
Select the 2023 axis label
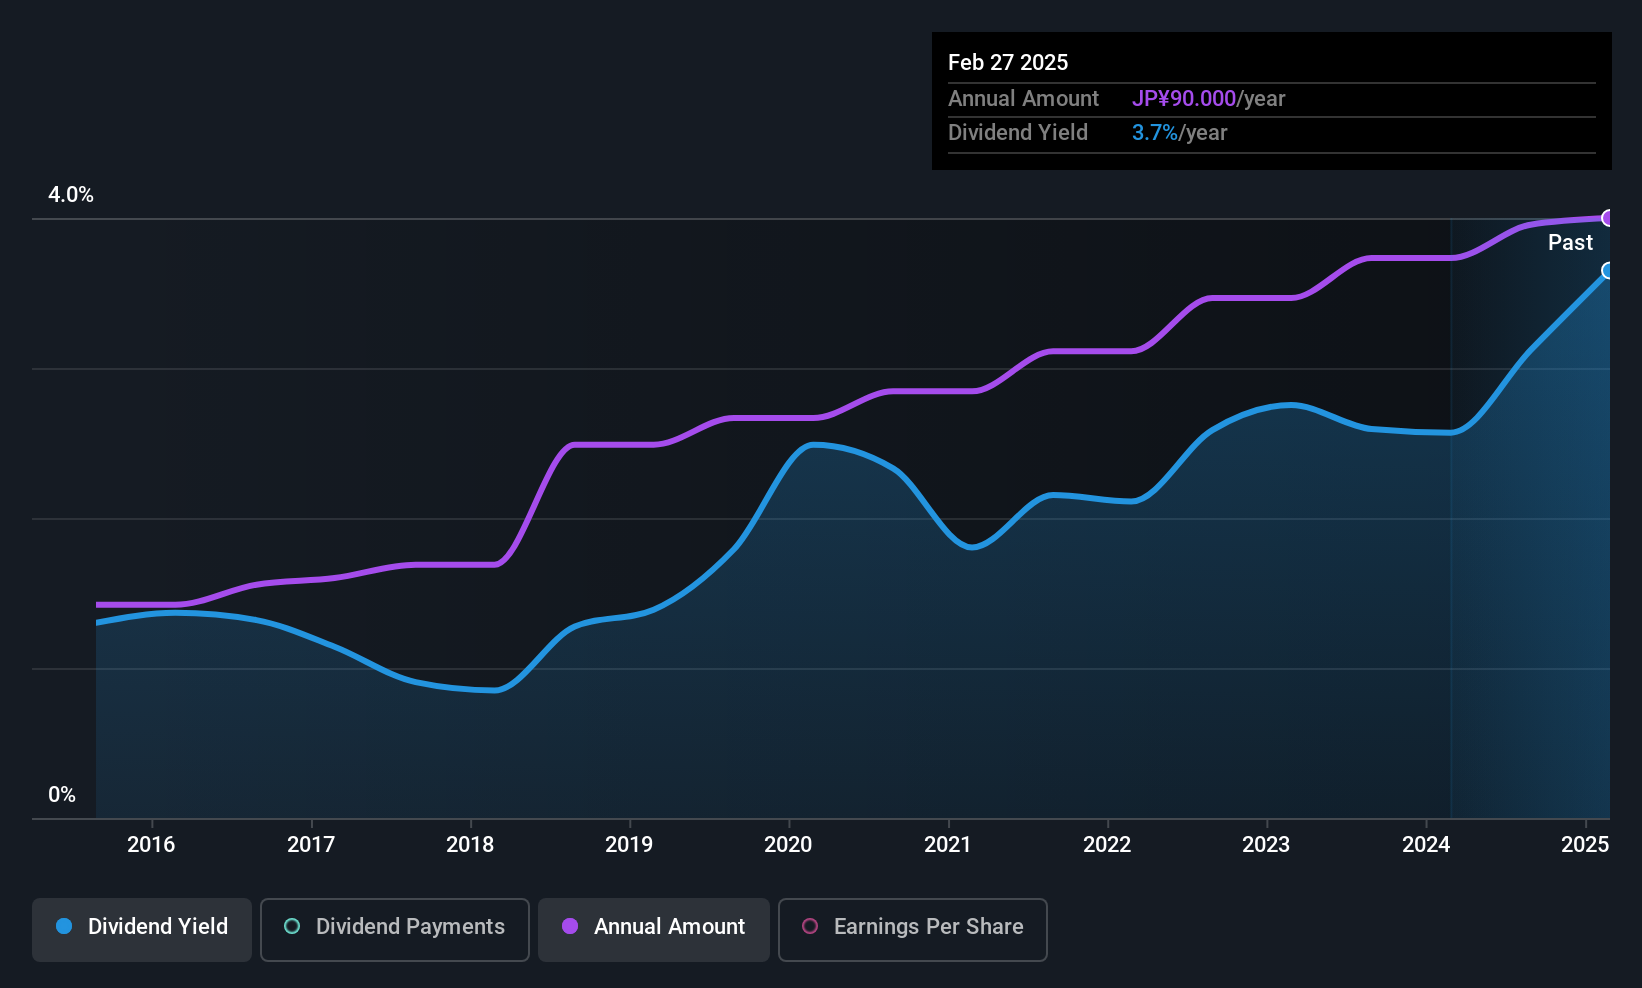pyautogui.click(x=1266, y=844)
